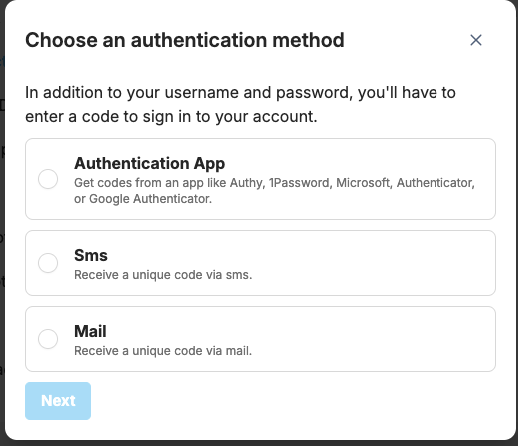Click the dark backdrop left of dialog
Viewport: 518px width, 446px height.
(2, 200)
